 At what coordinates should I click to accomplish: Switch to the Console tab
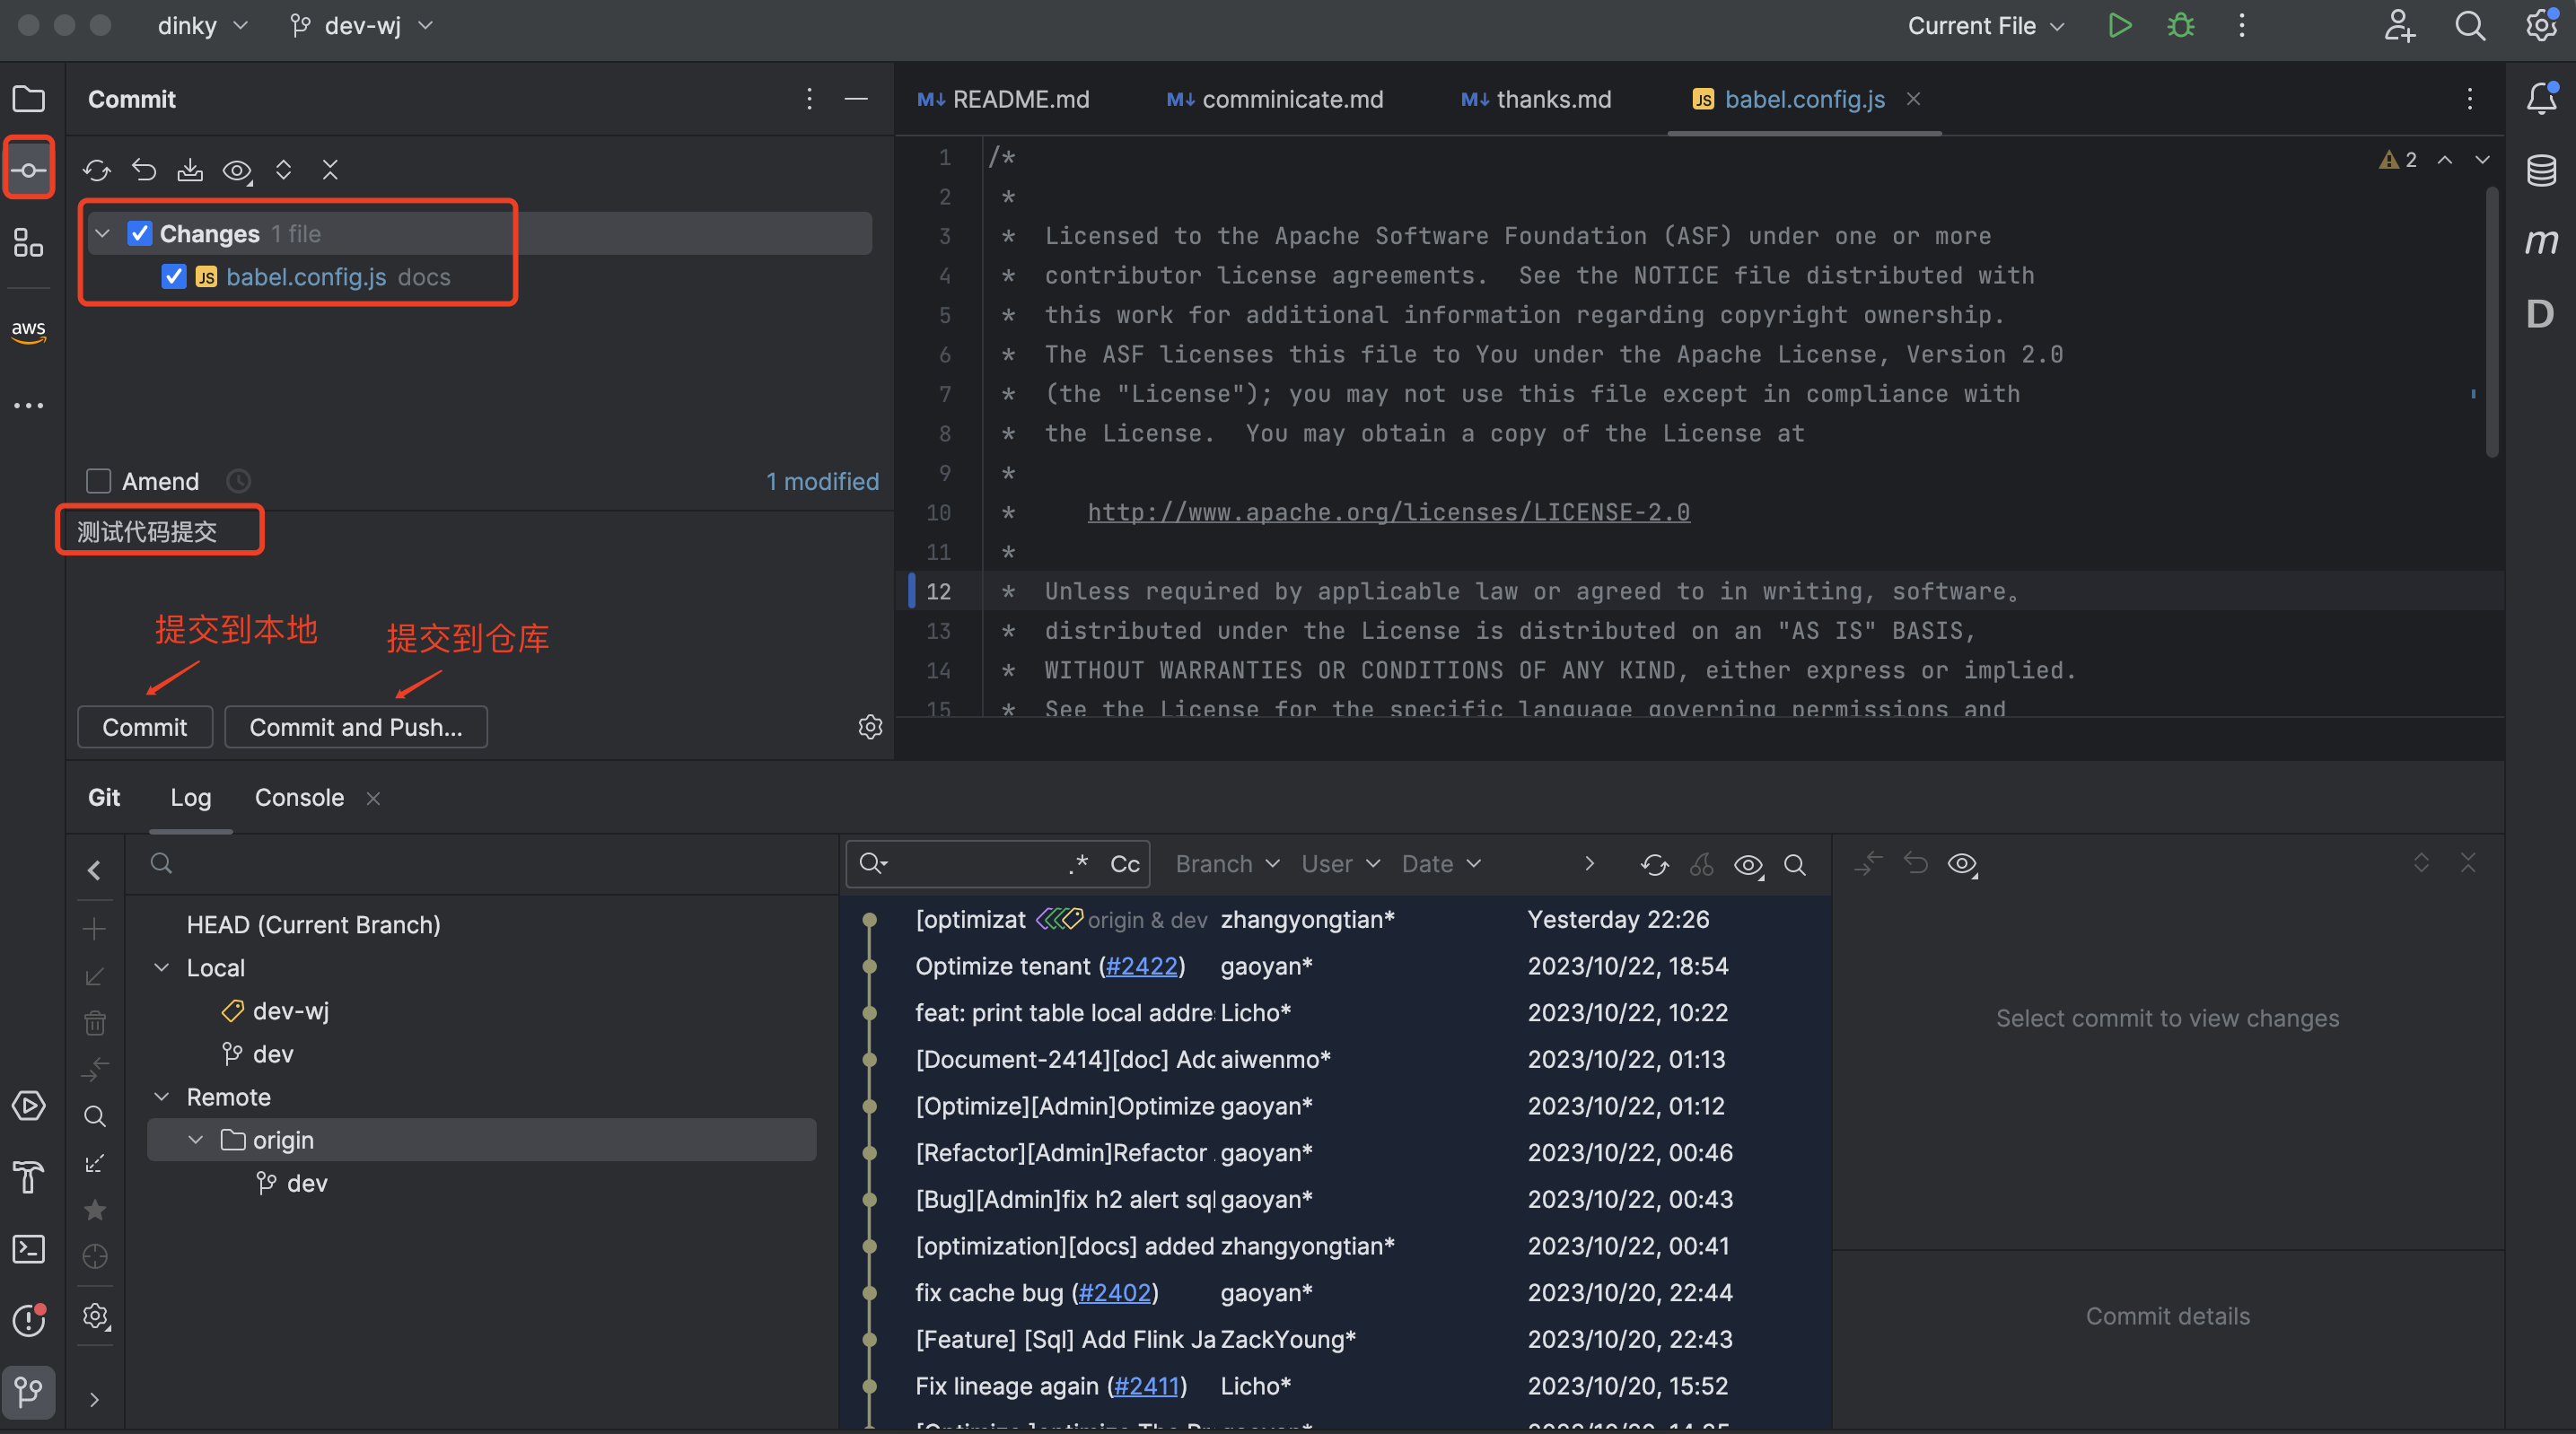(x=299, y=797)
